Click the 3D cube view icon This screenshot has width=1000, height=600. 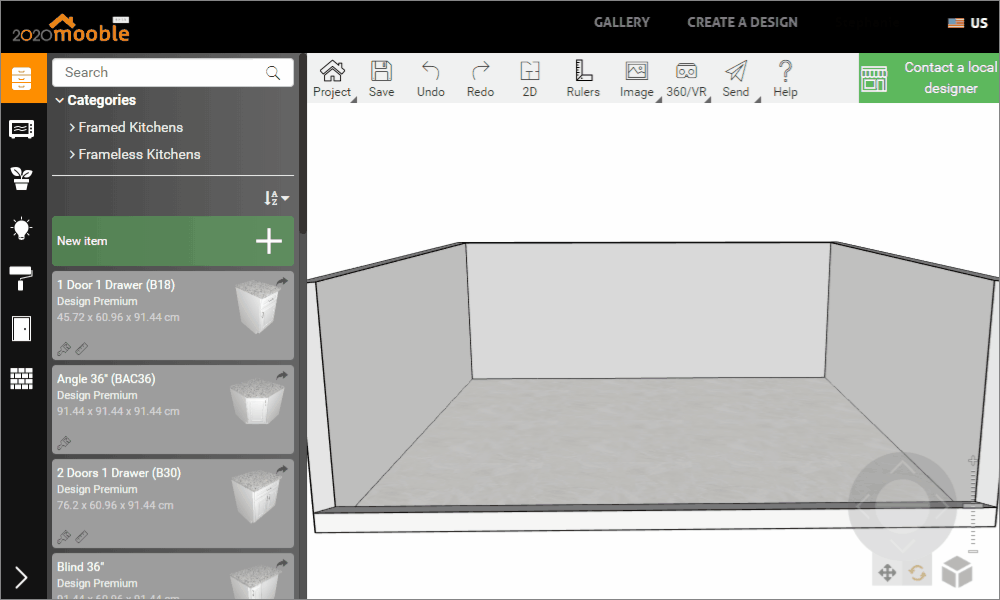pyautogui.click(x=957, y=571)
